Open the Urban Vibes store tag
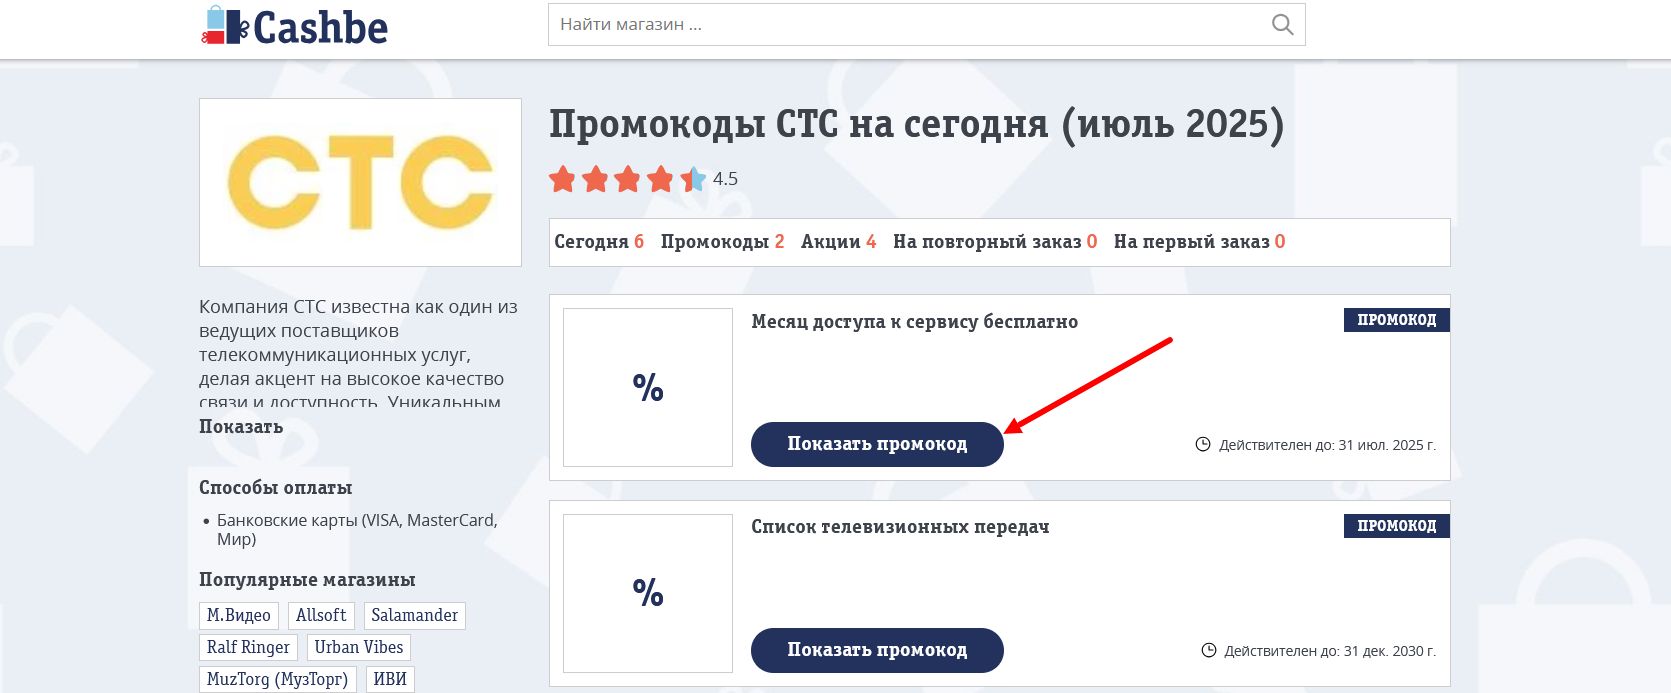This screenshot has width=1671, height=693. coord(359,648)
